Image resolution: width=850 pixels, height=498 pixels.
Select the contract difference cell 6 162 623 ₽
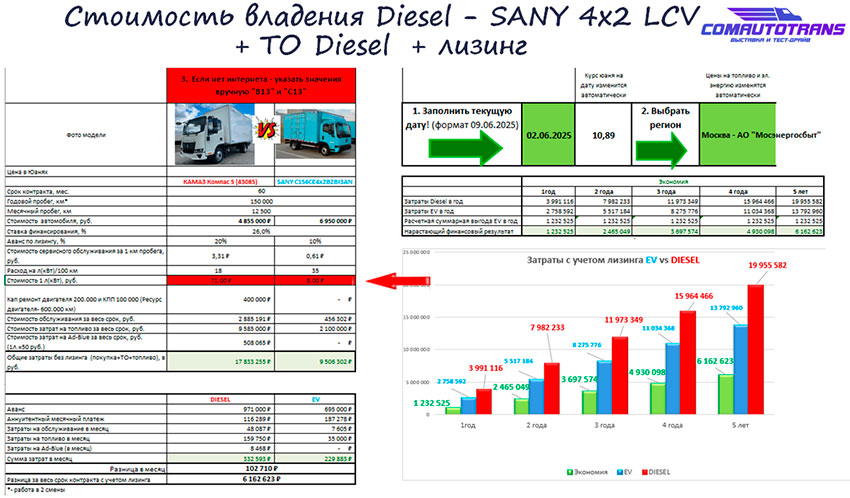pyautogui.click(x=261, y=479)
